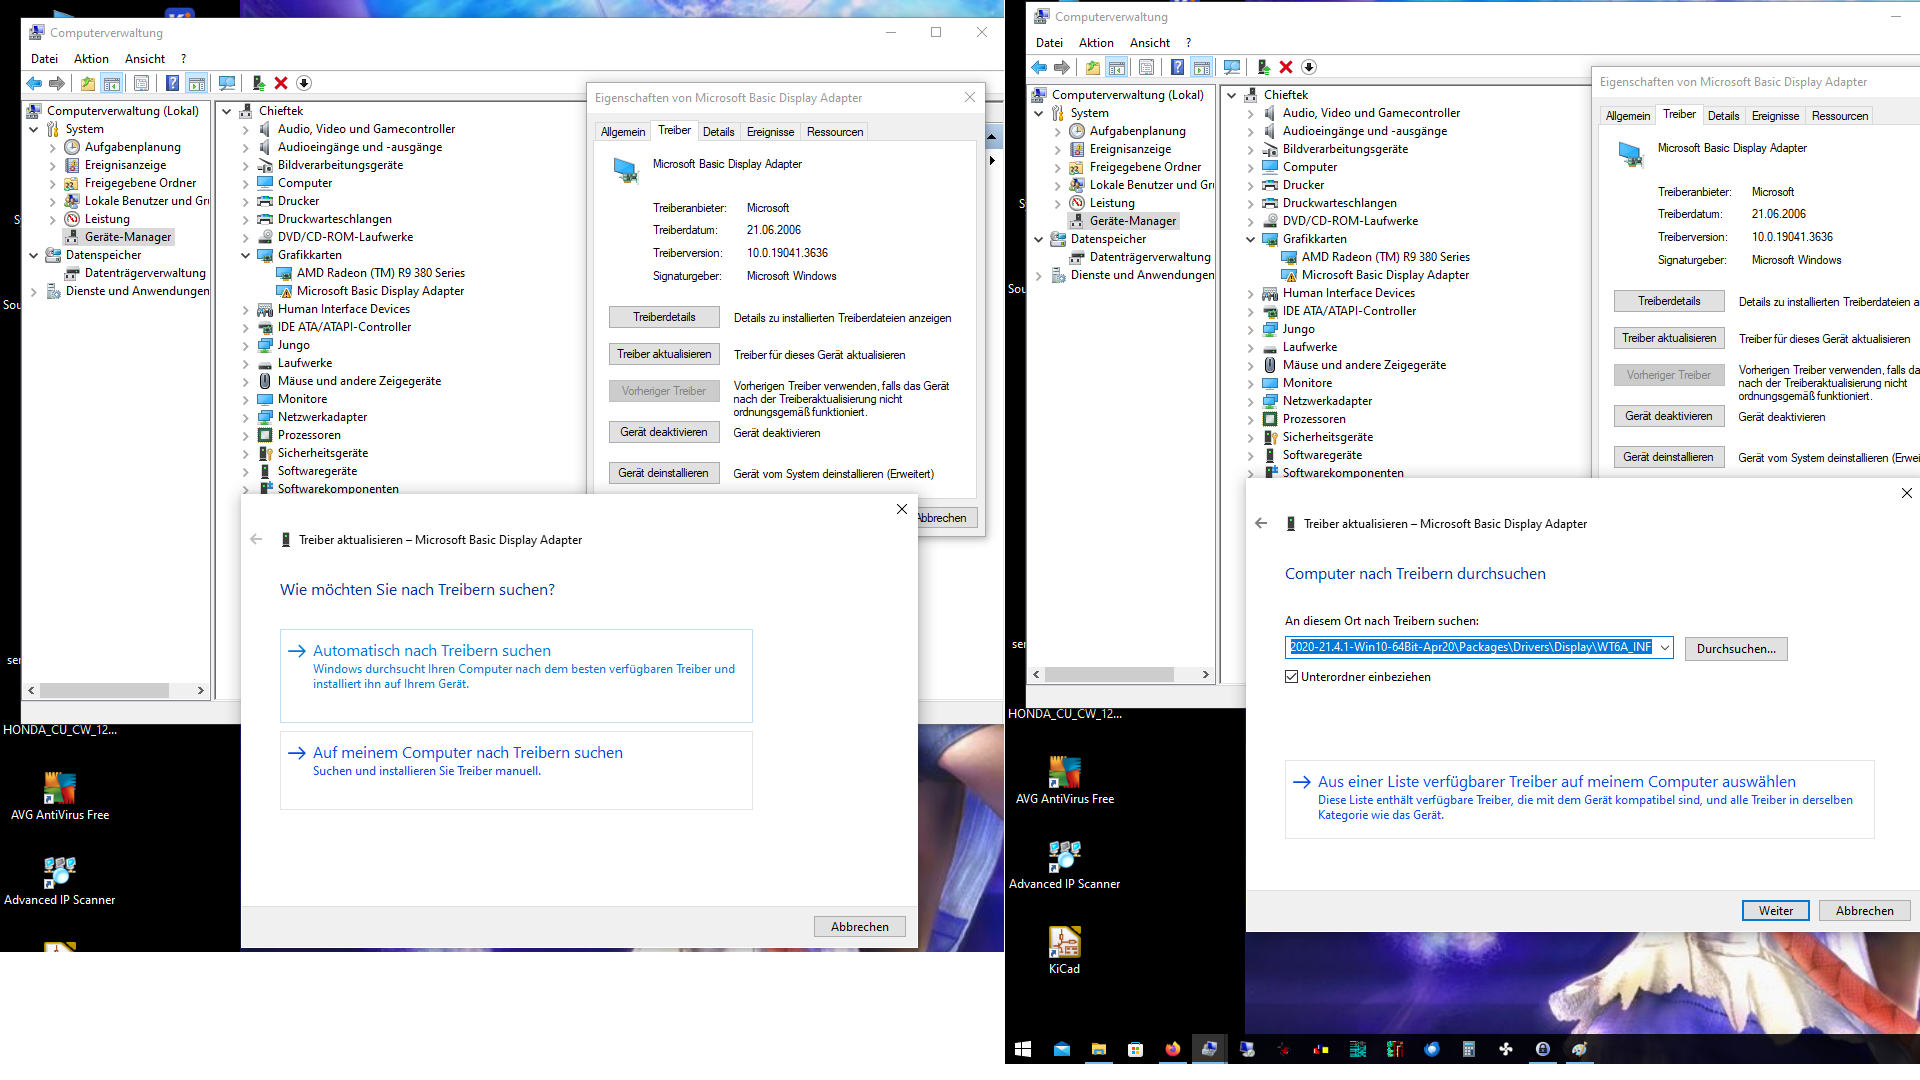
Task: Collapse Grafikkarten in left device tree
Action: point(246,256)
